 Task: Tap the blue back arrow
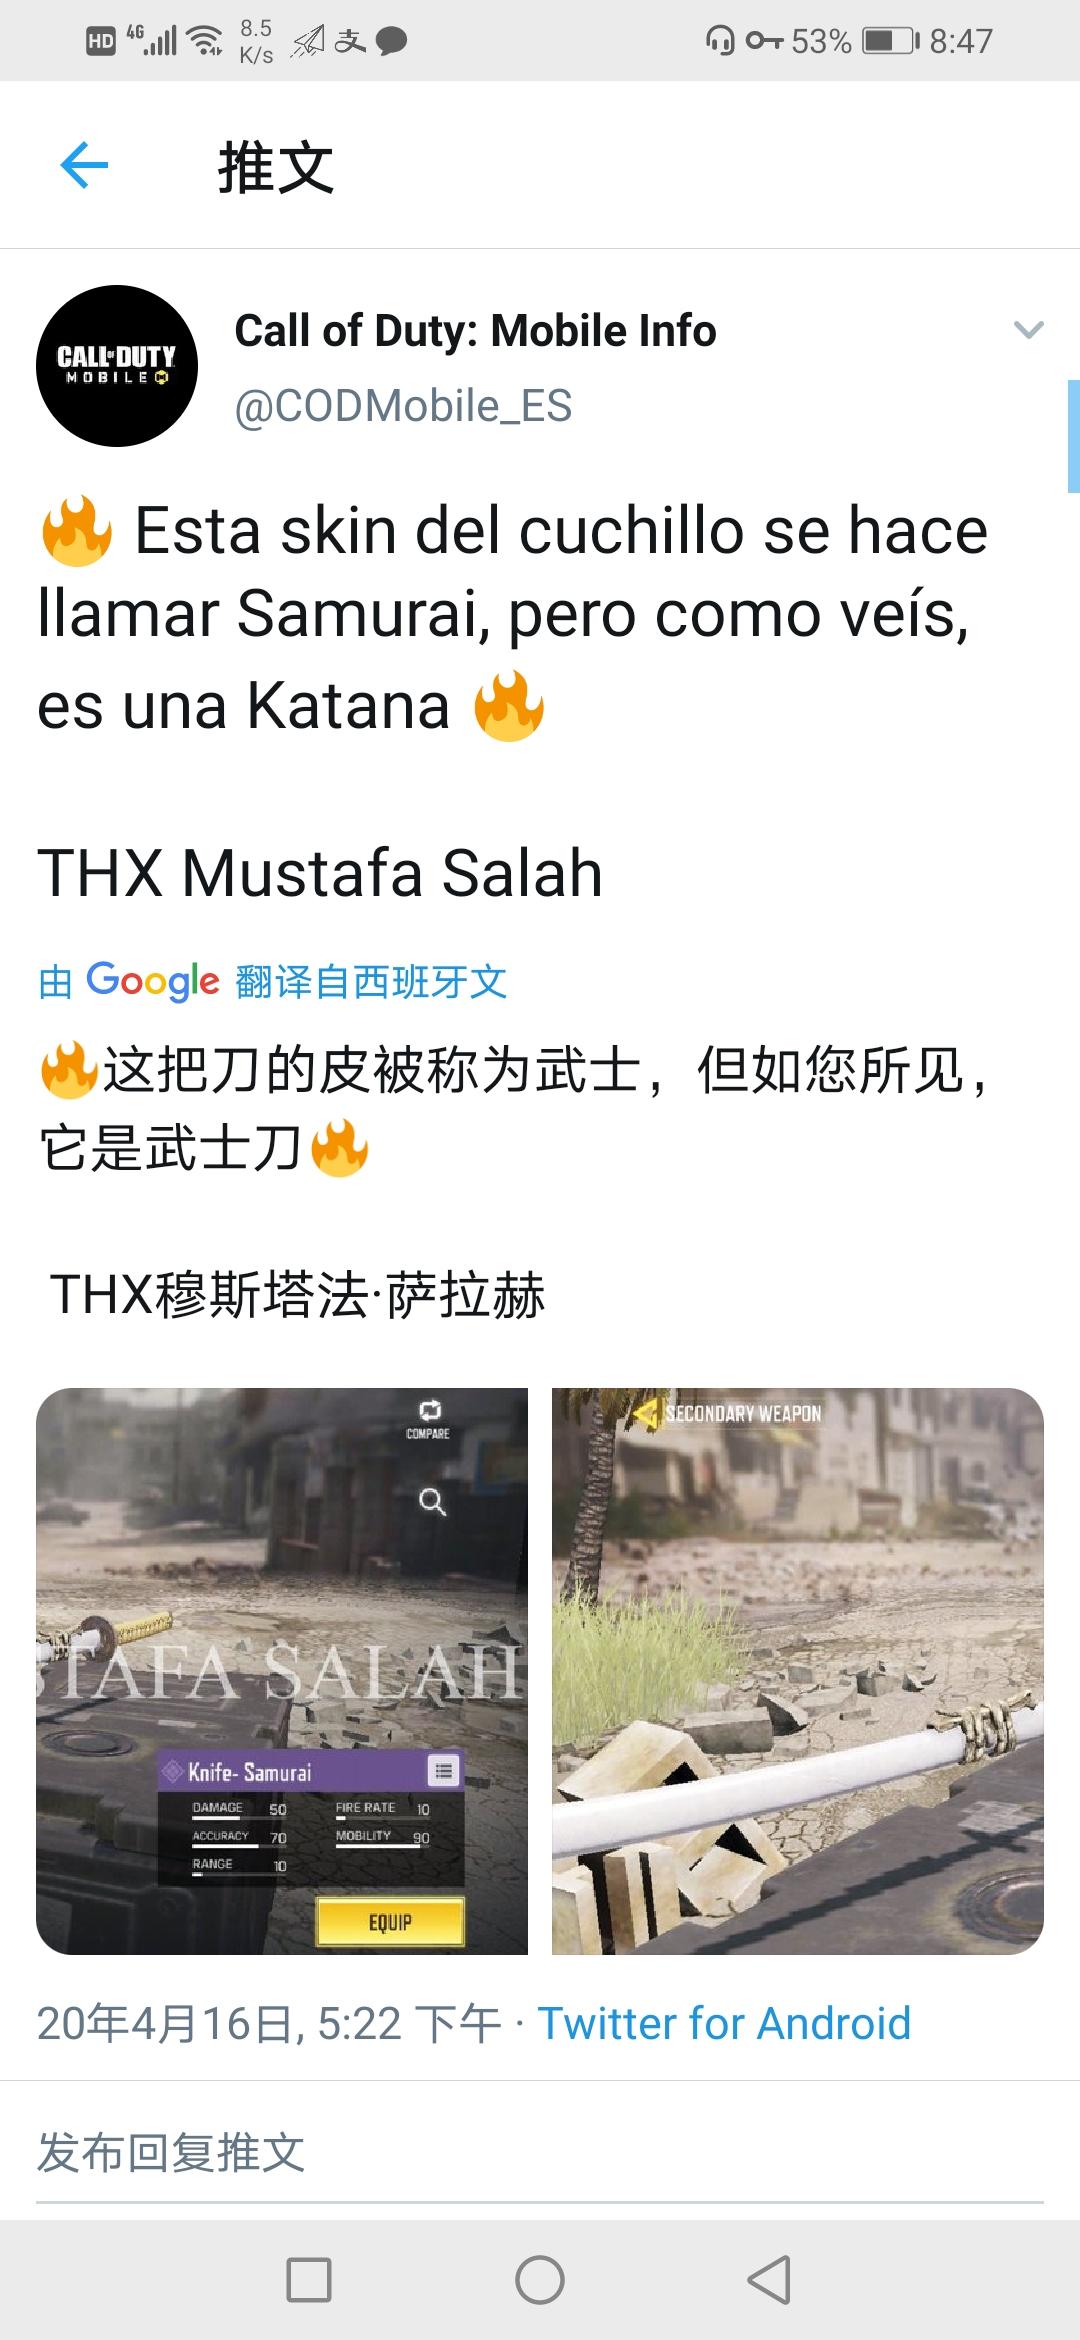(84, 165)
